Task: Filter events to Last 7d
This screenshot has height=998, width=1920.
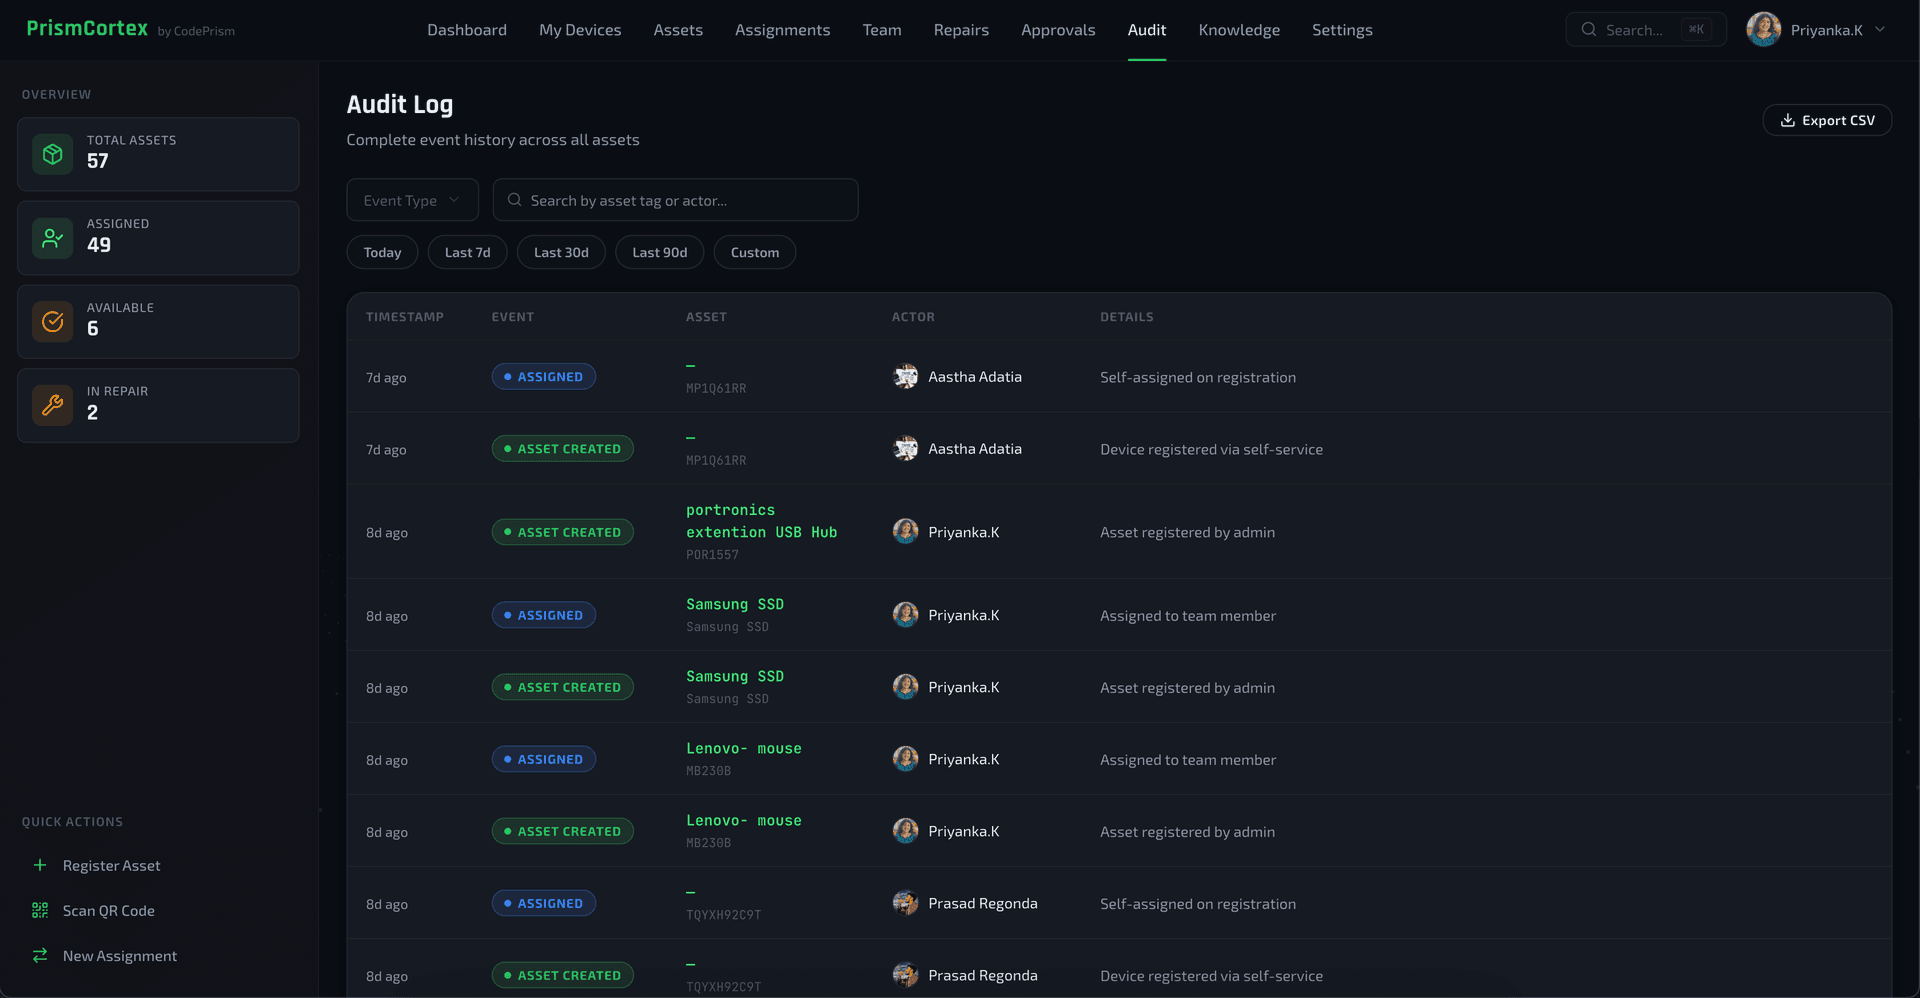Action: [x=467, y=252]
